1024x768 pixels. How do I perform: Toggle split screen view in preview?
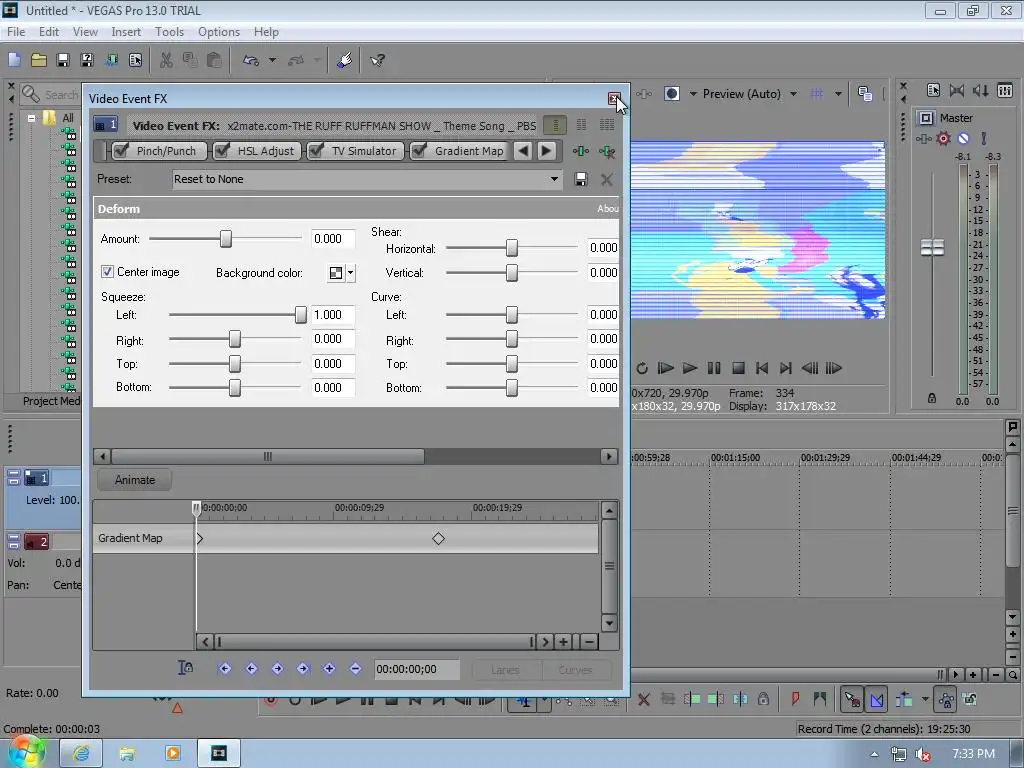(671, 94)
